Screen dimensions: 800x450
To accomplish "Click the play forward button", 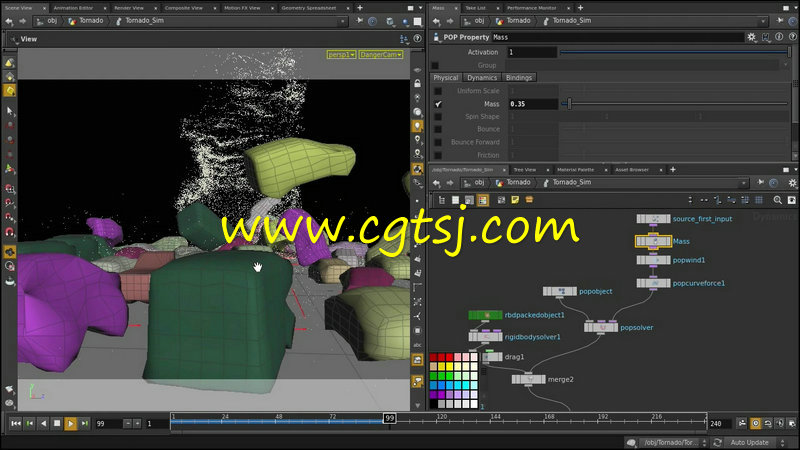I will coord(70,423).
